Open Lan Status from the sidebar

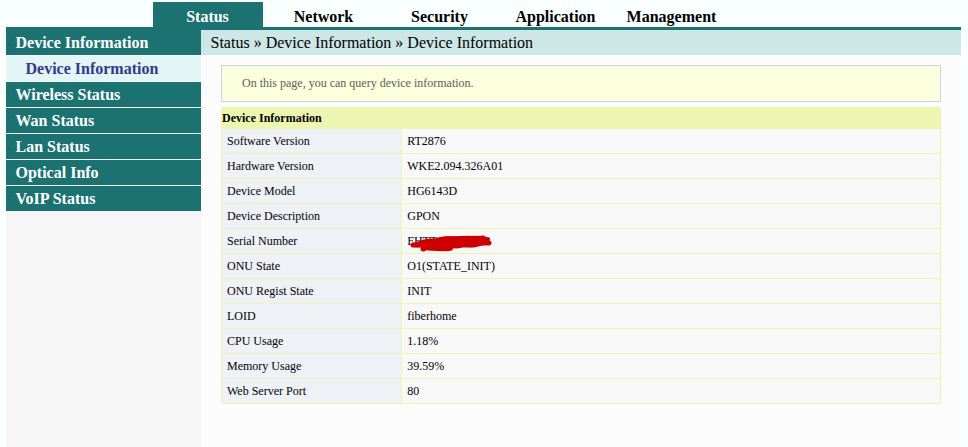click(53, 147)
